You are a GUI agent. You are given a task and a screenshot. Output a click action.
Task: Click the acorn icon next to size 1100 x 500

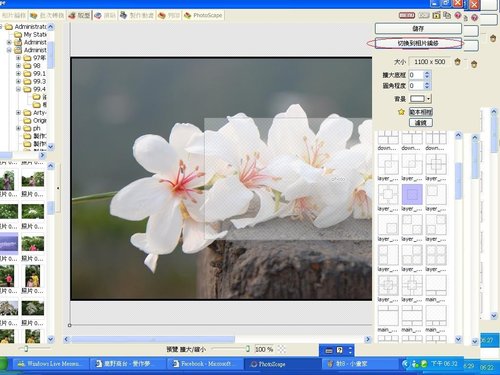pyautogui.click(x=458, y=62)
